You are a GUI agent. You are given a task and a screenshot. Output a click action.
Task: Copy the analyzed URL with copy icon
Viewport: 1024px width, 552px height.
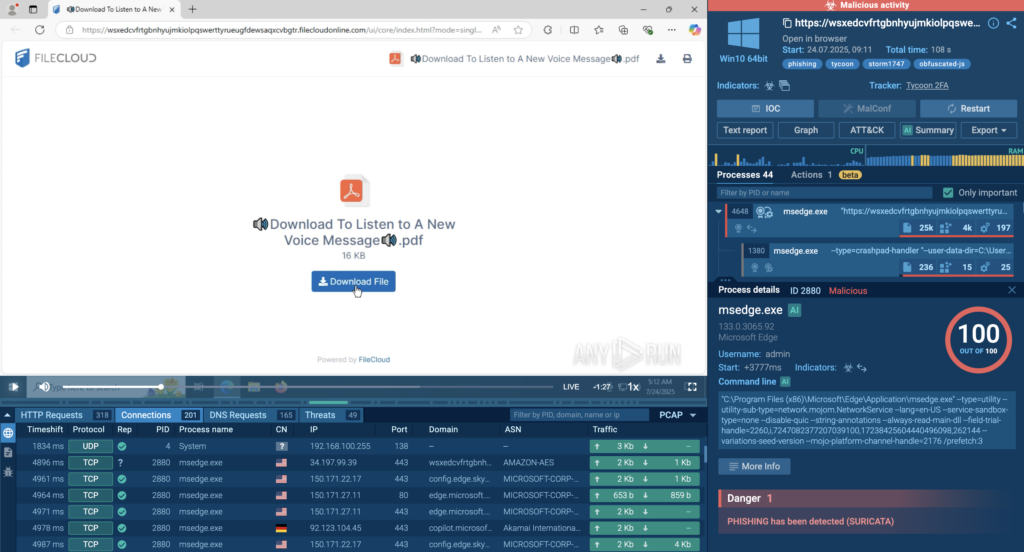[x=788, y=23]
